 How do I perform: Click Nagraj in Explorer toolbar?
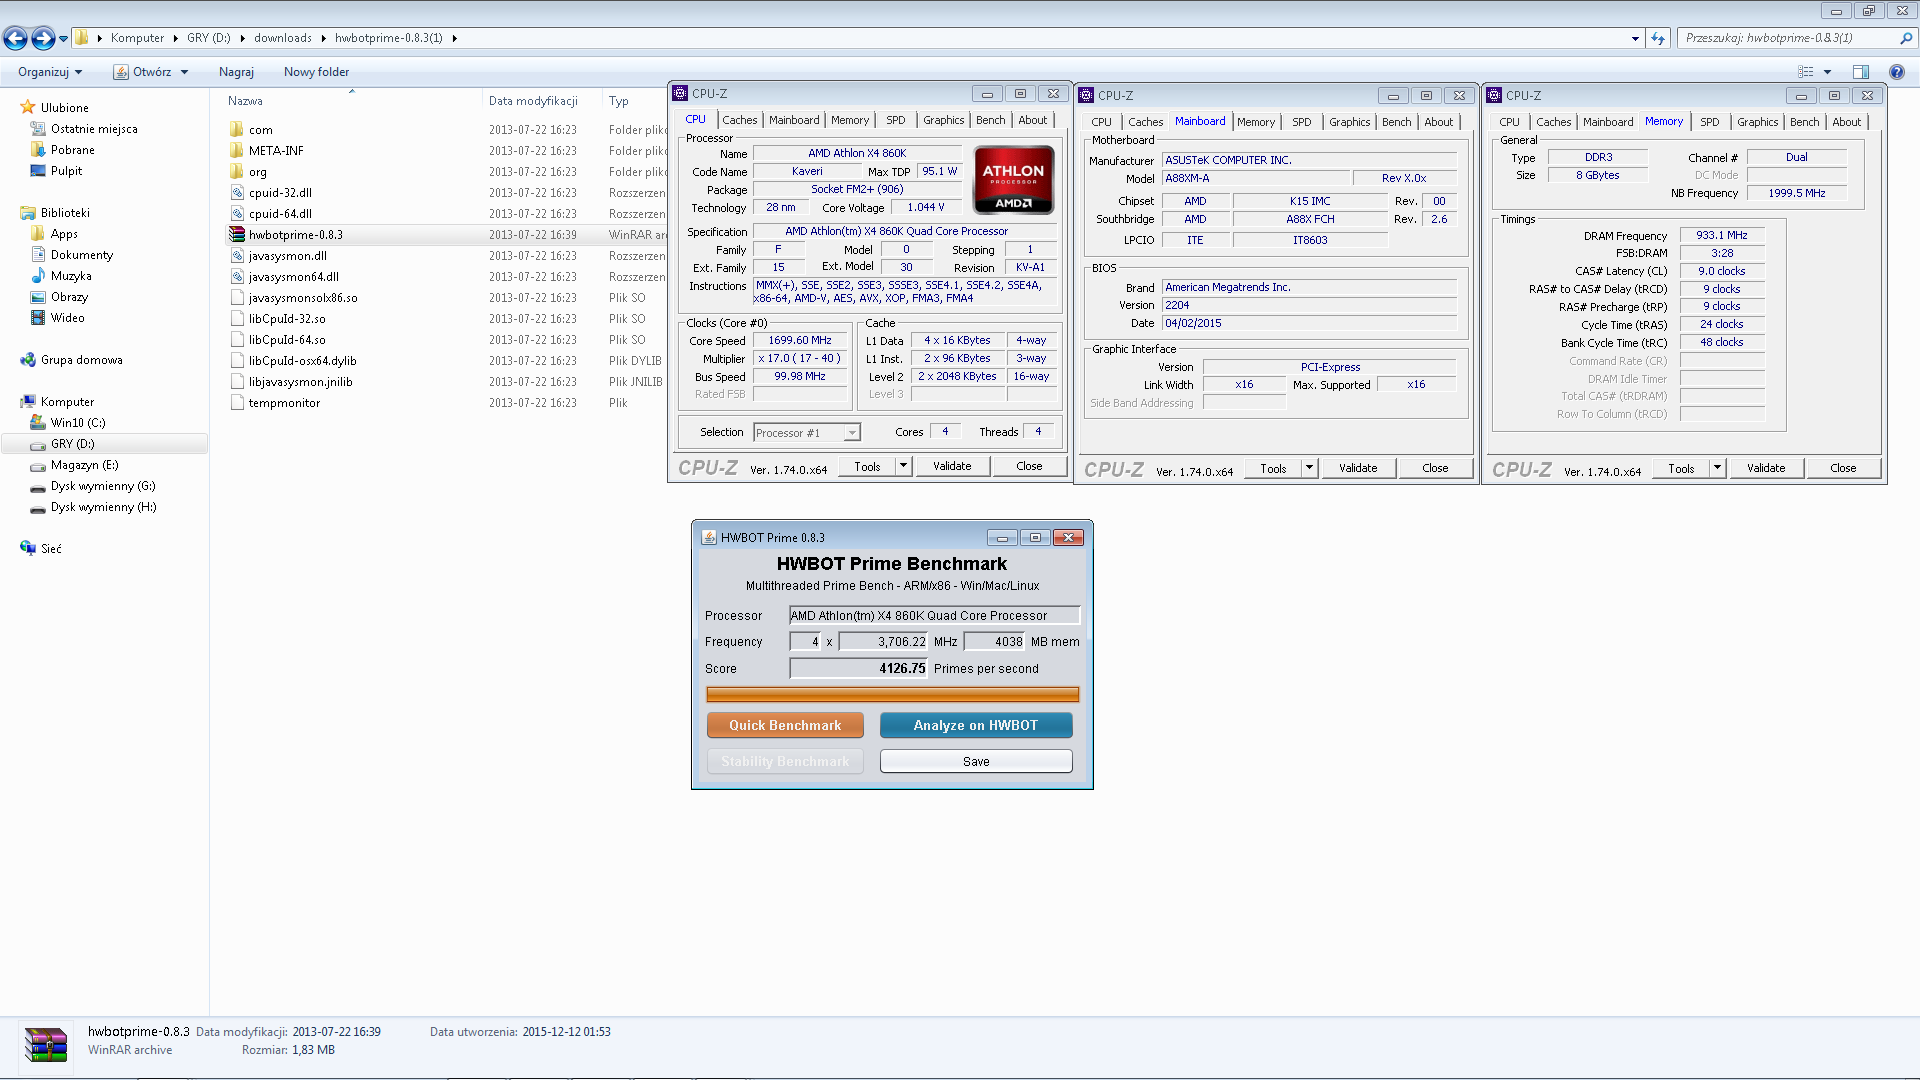point(236,72)
